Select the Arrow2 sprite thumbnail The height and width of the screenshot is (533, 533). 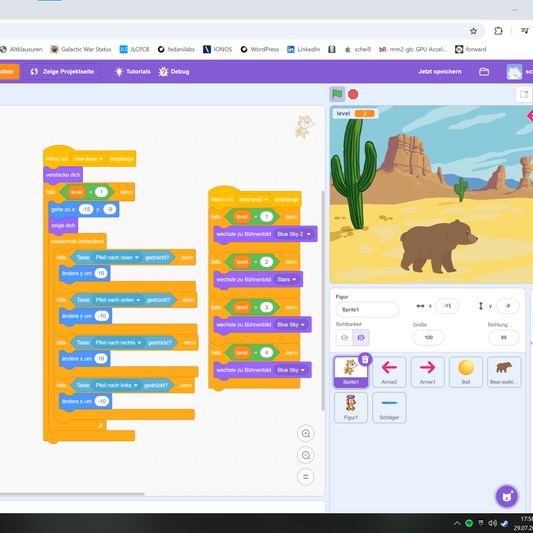pyautogui.click(x=389, y=372)
